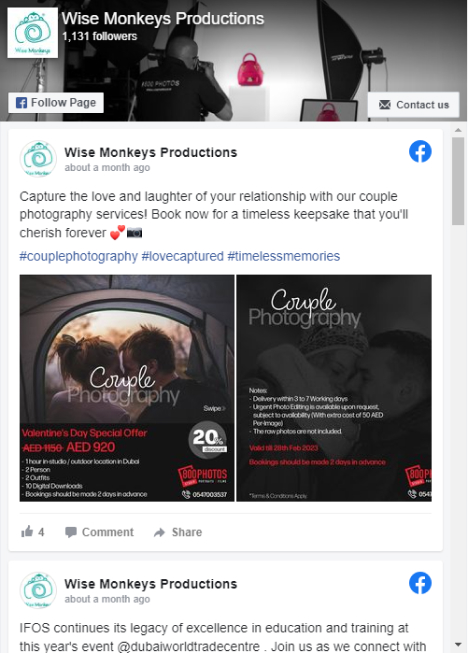Open the #couplephotography hashtag
The width and height of the screenshot is (468, 653).
coord(79,256)
